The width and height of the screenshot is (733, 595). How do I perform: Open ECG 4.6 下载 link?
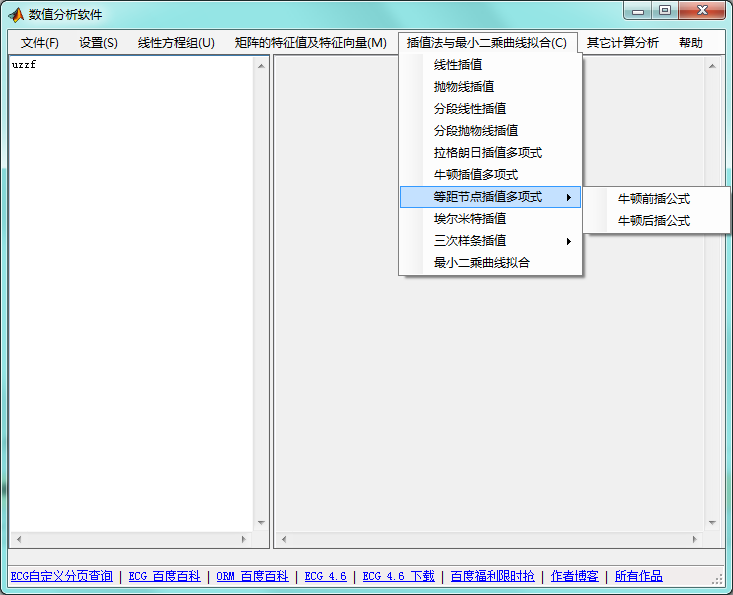point(399,576)
